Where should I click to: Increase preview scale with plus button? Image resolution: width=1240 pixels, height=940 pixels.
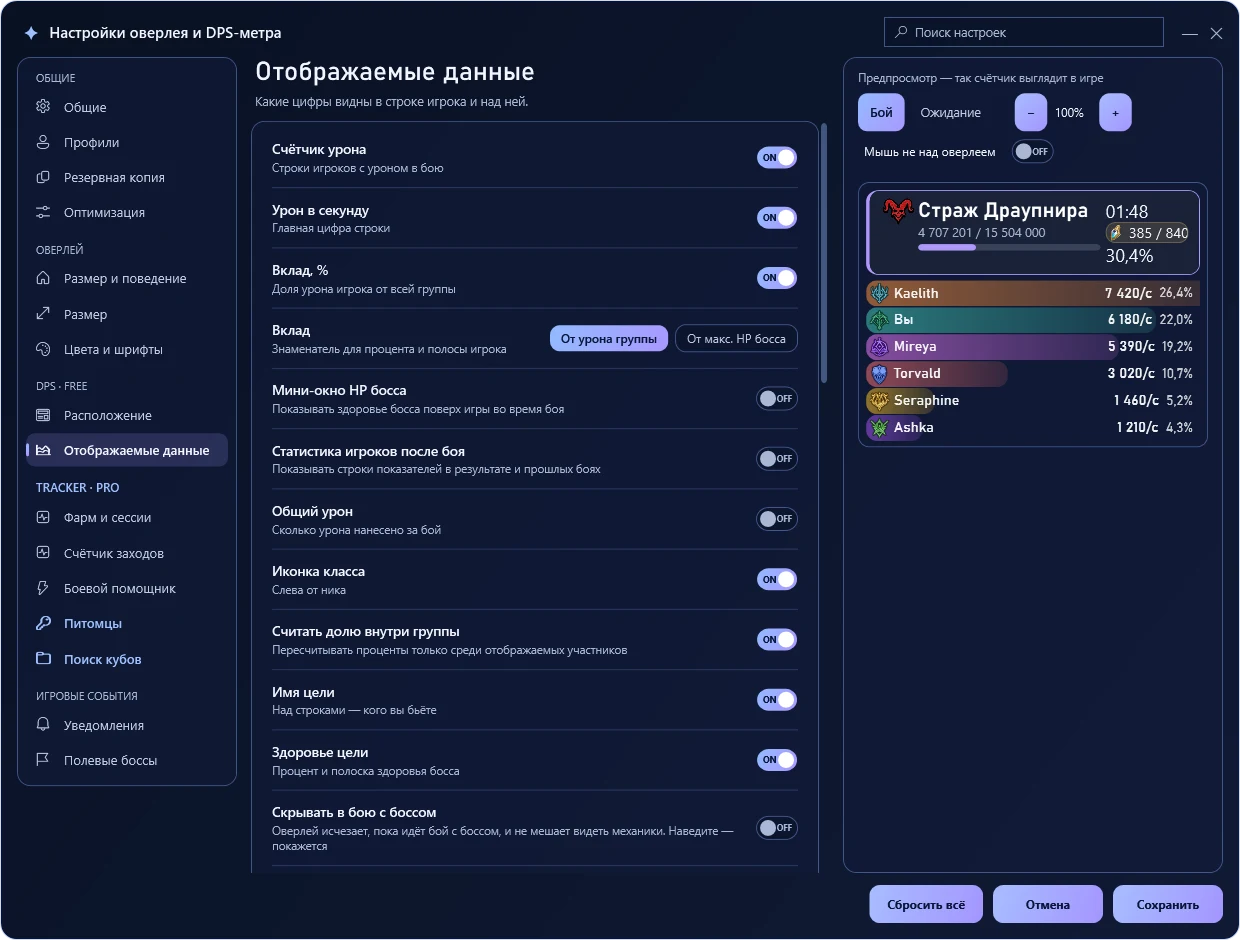click(1115, 113)
